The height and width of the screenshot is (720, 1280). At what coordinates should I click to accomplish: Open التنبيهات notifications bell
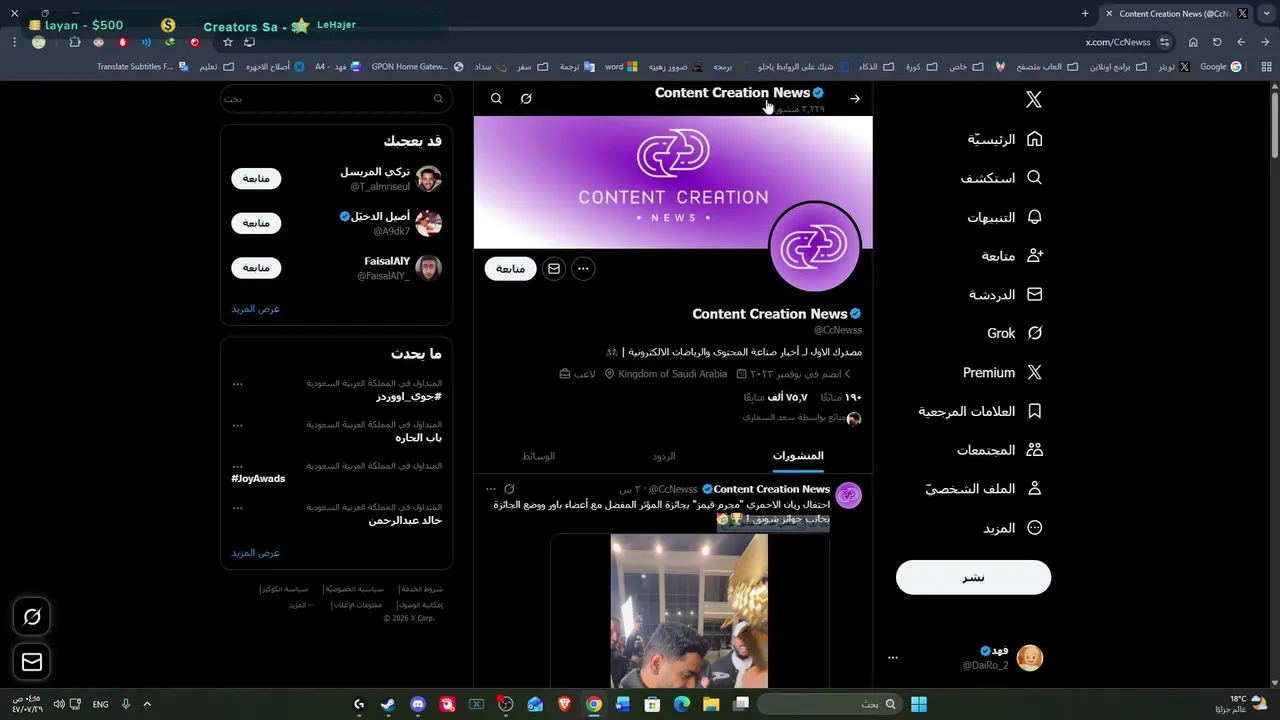[1004, 217]
